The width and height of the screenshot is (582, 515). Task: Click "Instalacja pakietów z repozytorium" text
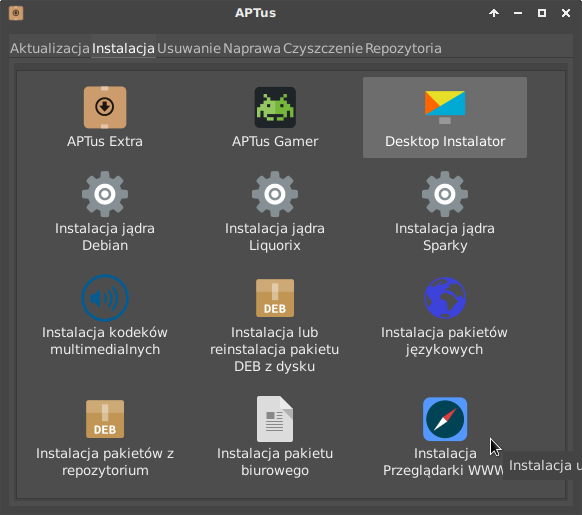click(105, 462)
